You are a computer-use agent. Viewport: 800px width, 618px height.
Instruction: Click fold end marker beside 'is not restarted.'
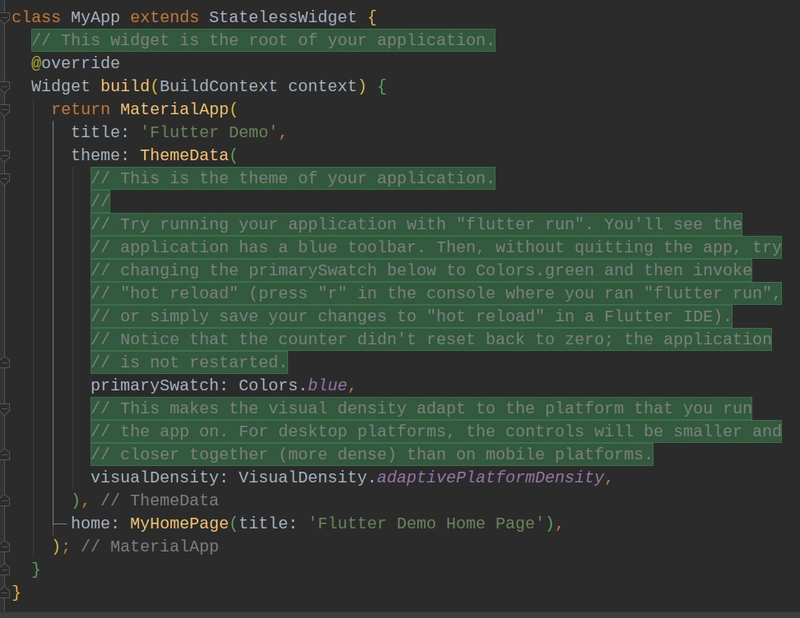coord(4,362)
